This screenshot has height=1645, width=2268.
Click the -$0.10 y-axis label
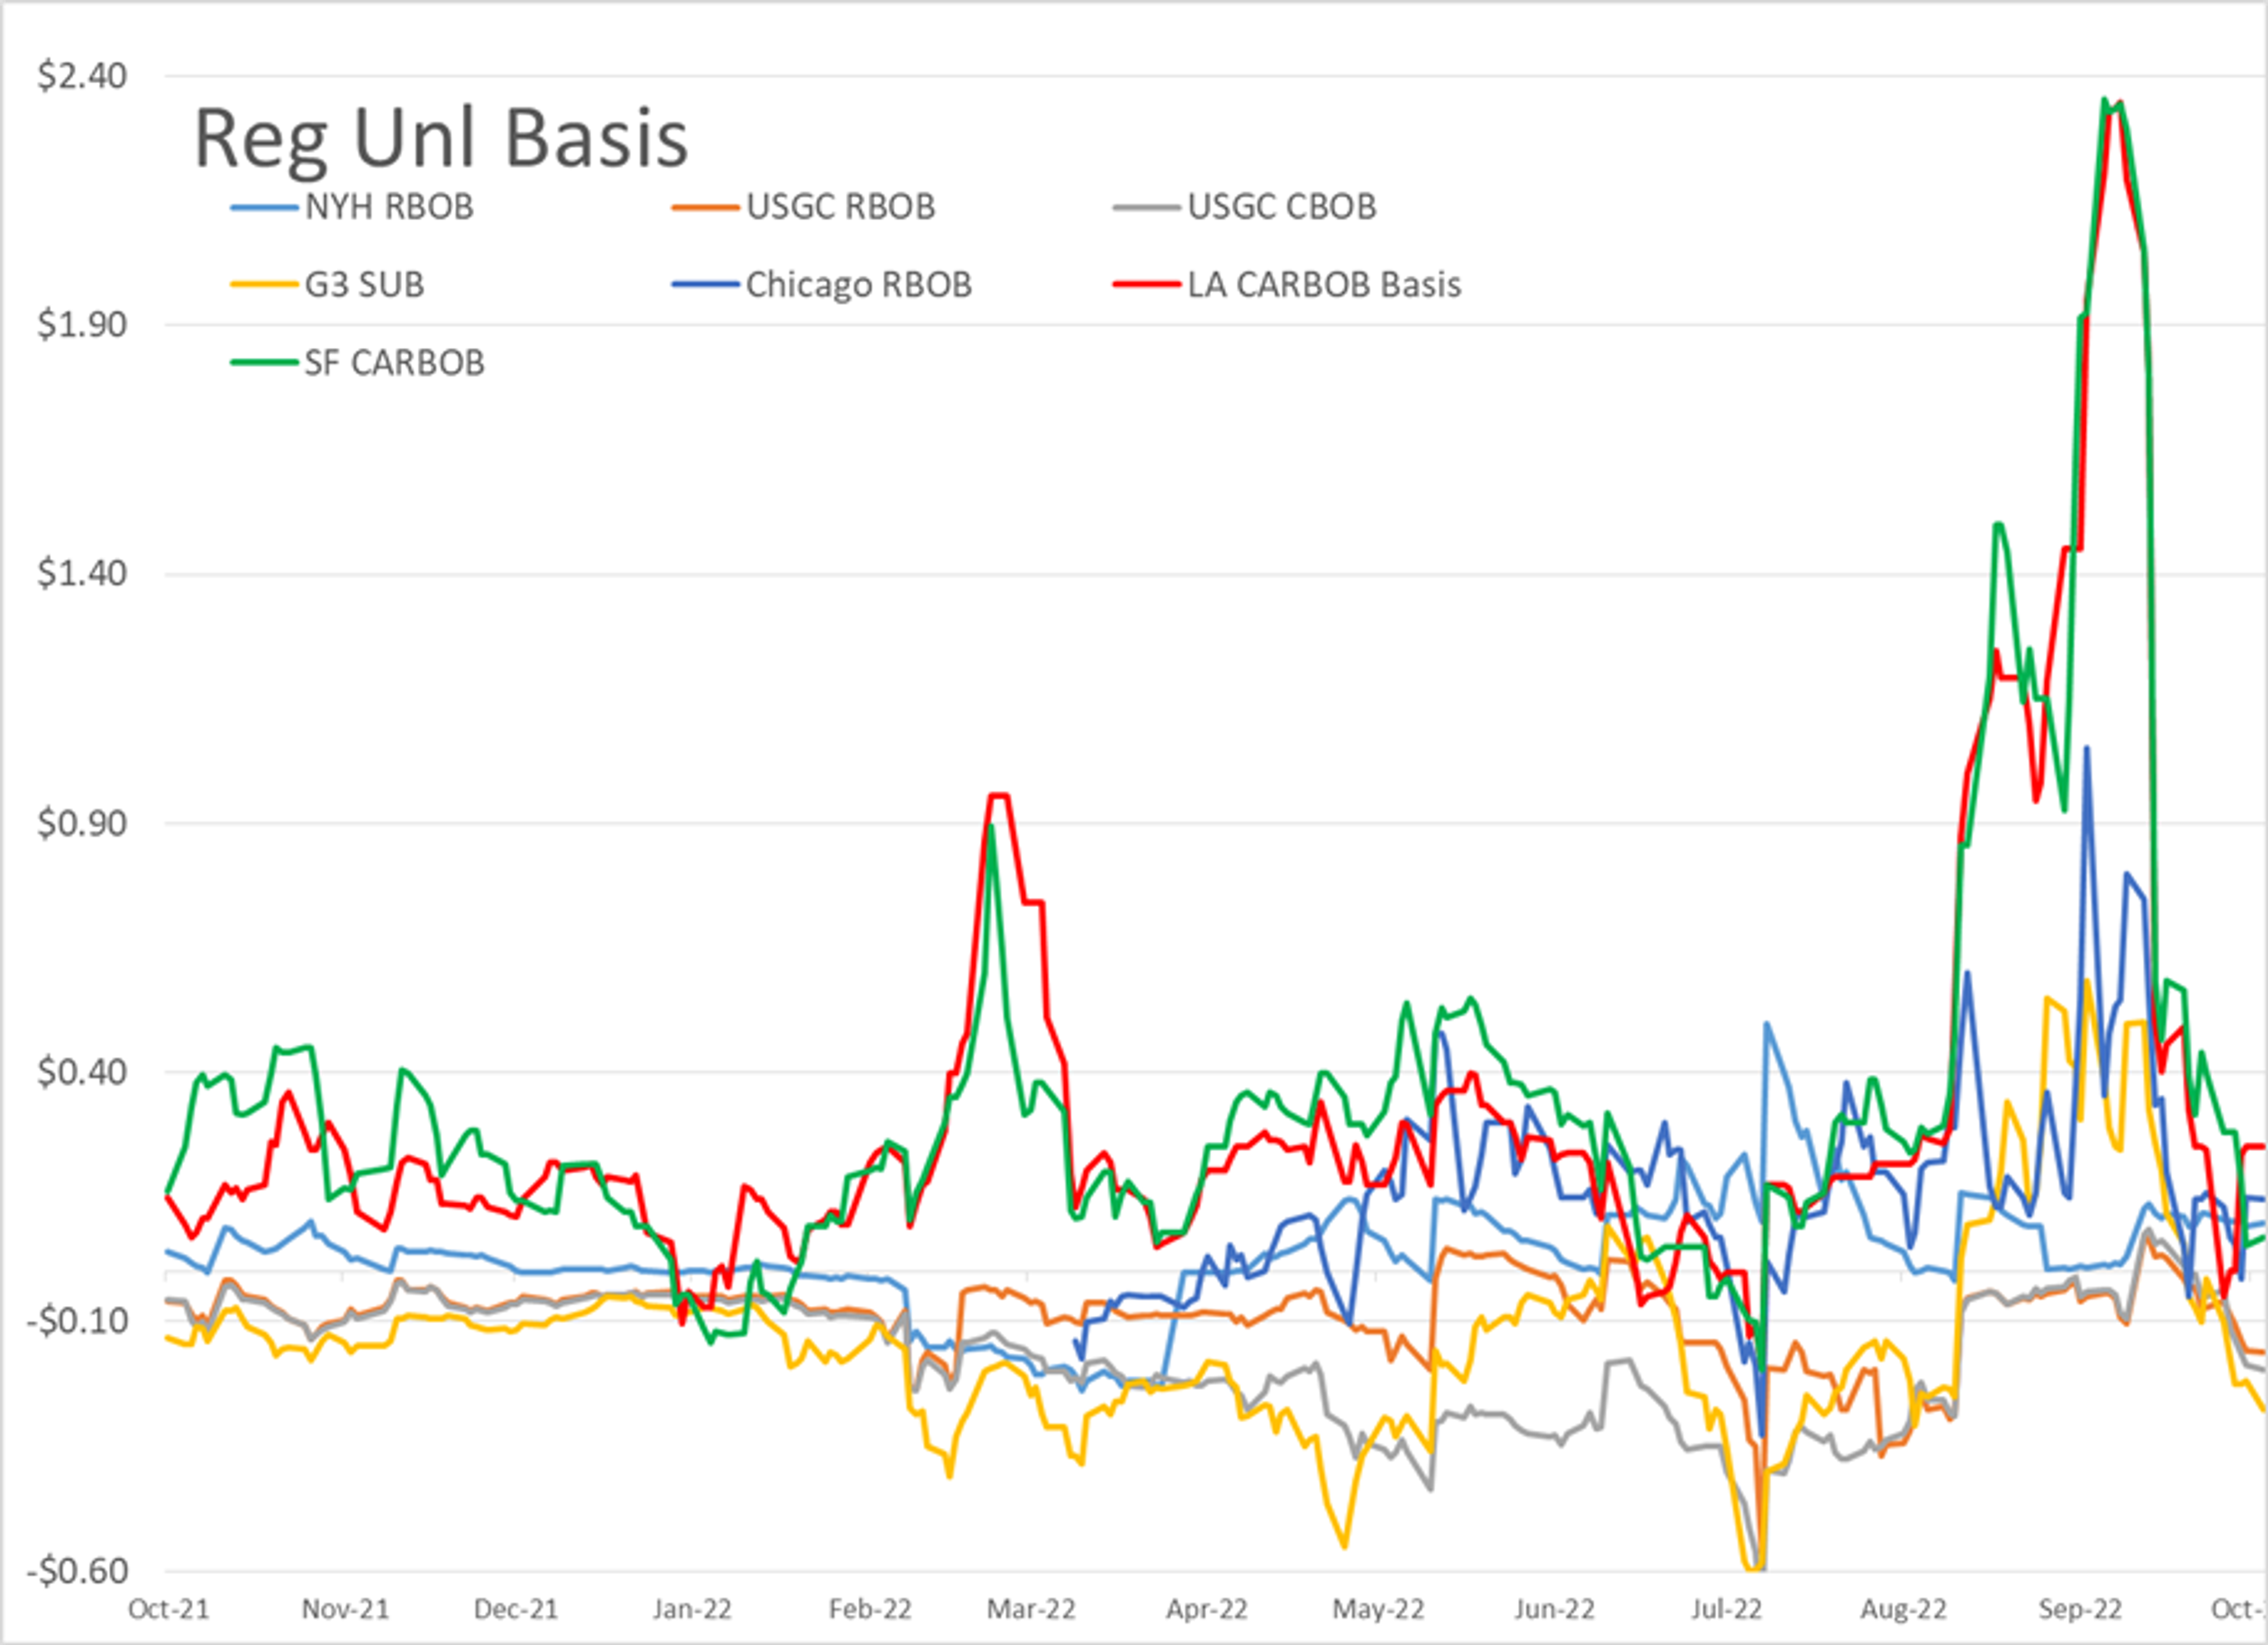(x=77, y=1321)
